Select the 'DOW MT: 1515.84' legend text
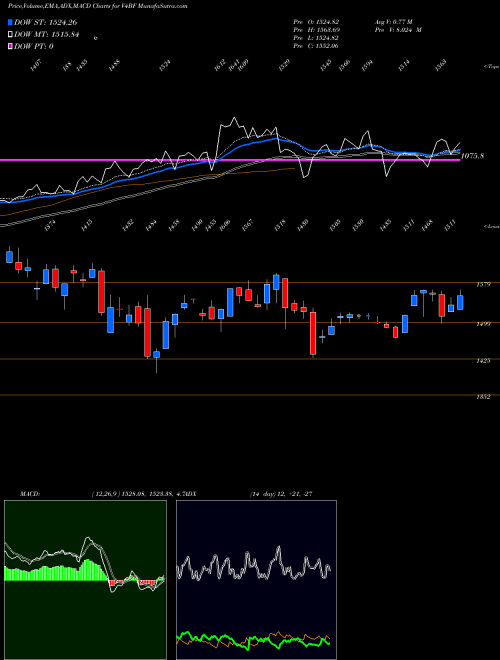The image size is (500, 660). [46, 34]
